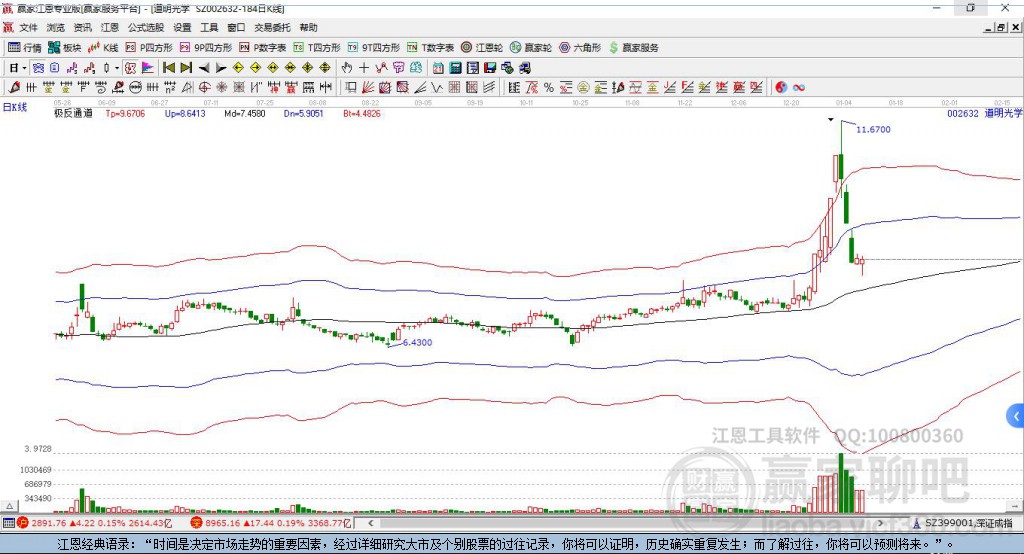Open the 六角形 hexagon tool
This screenshot has height=554, width=1024.
tap(580, 48)
